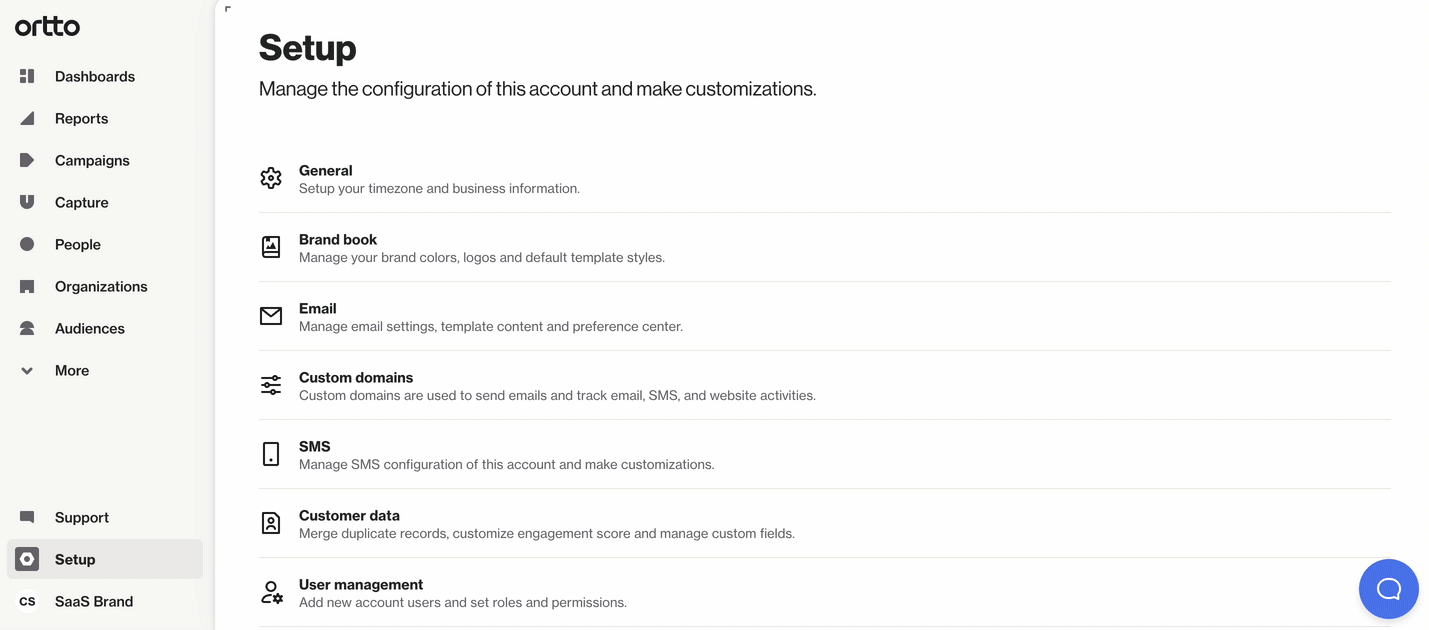Open Campaigns via its tag icon
The height and width of the screenshot is (630, 1429).
click(x=27, y=160)
